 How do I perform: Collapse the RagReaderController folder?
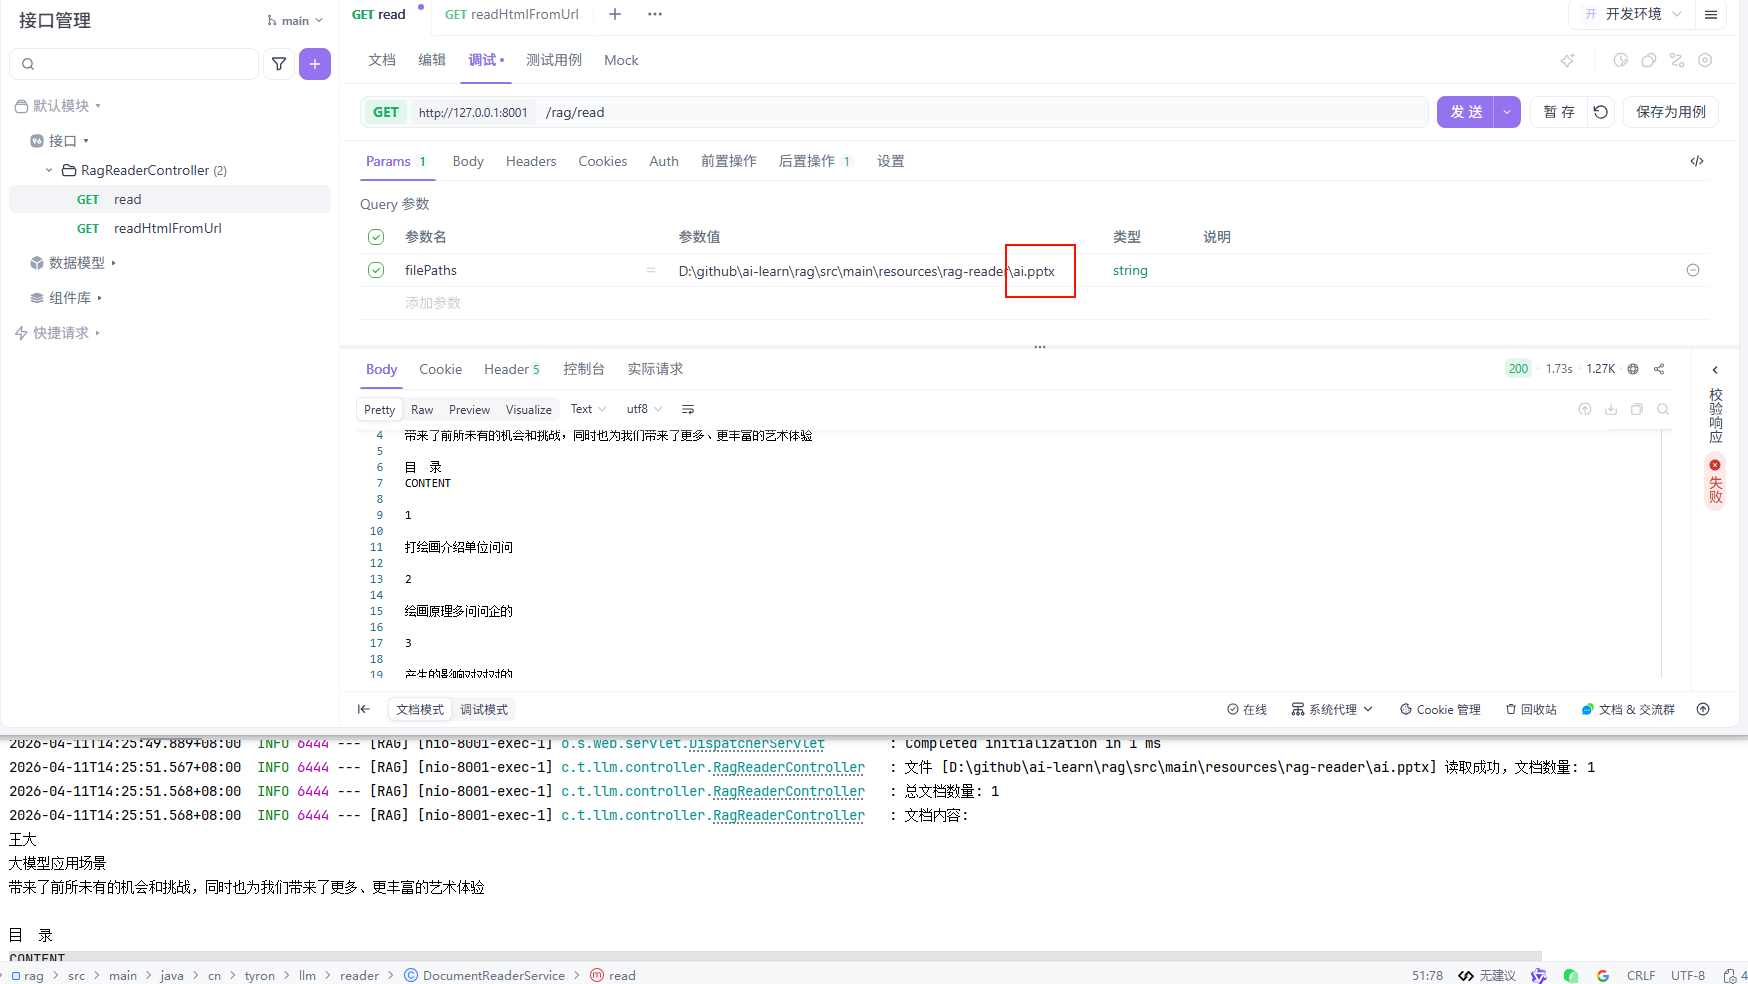[49, 170]
